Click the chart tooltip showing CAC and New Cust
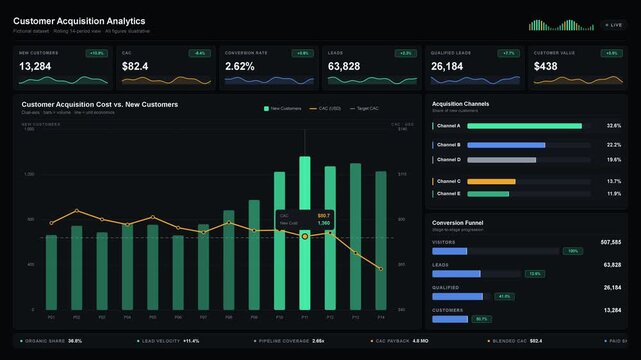This screenshot has height=360, width=641. click(x=305, y=219)
